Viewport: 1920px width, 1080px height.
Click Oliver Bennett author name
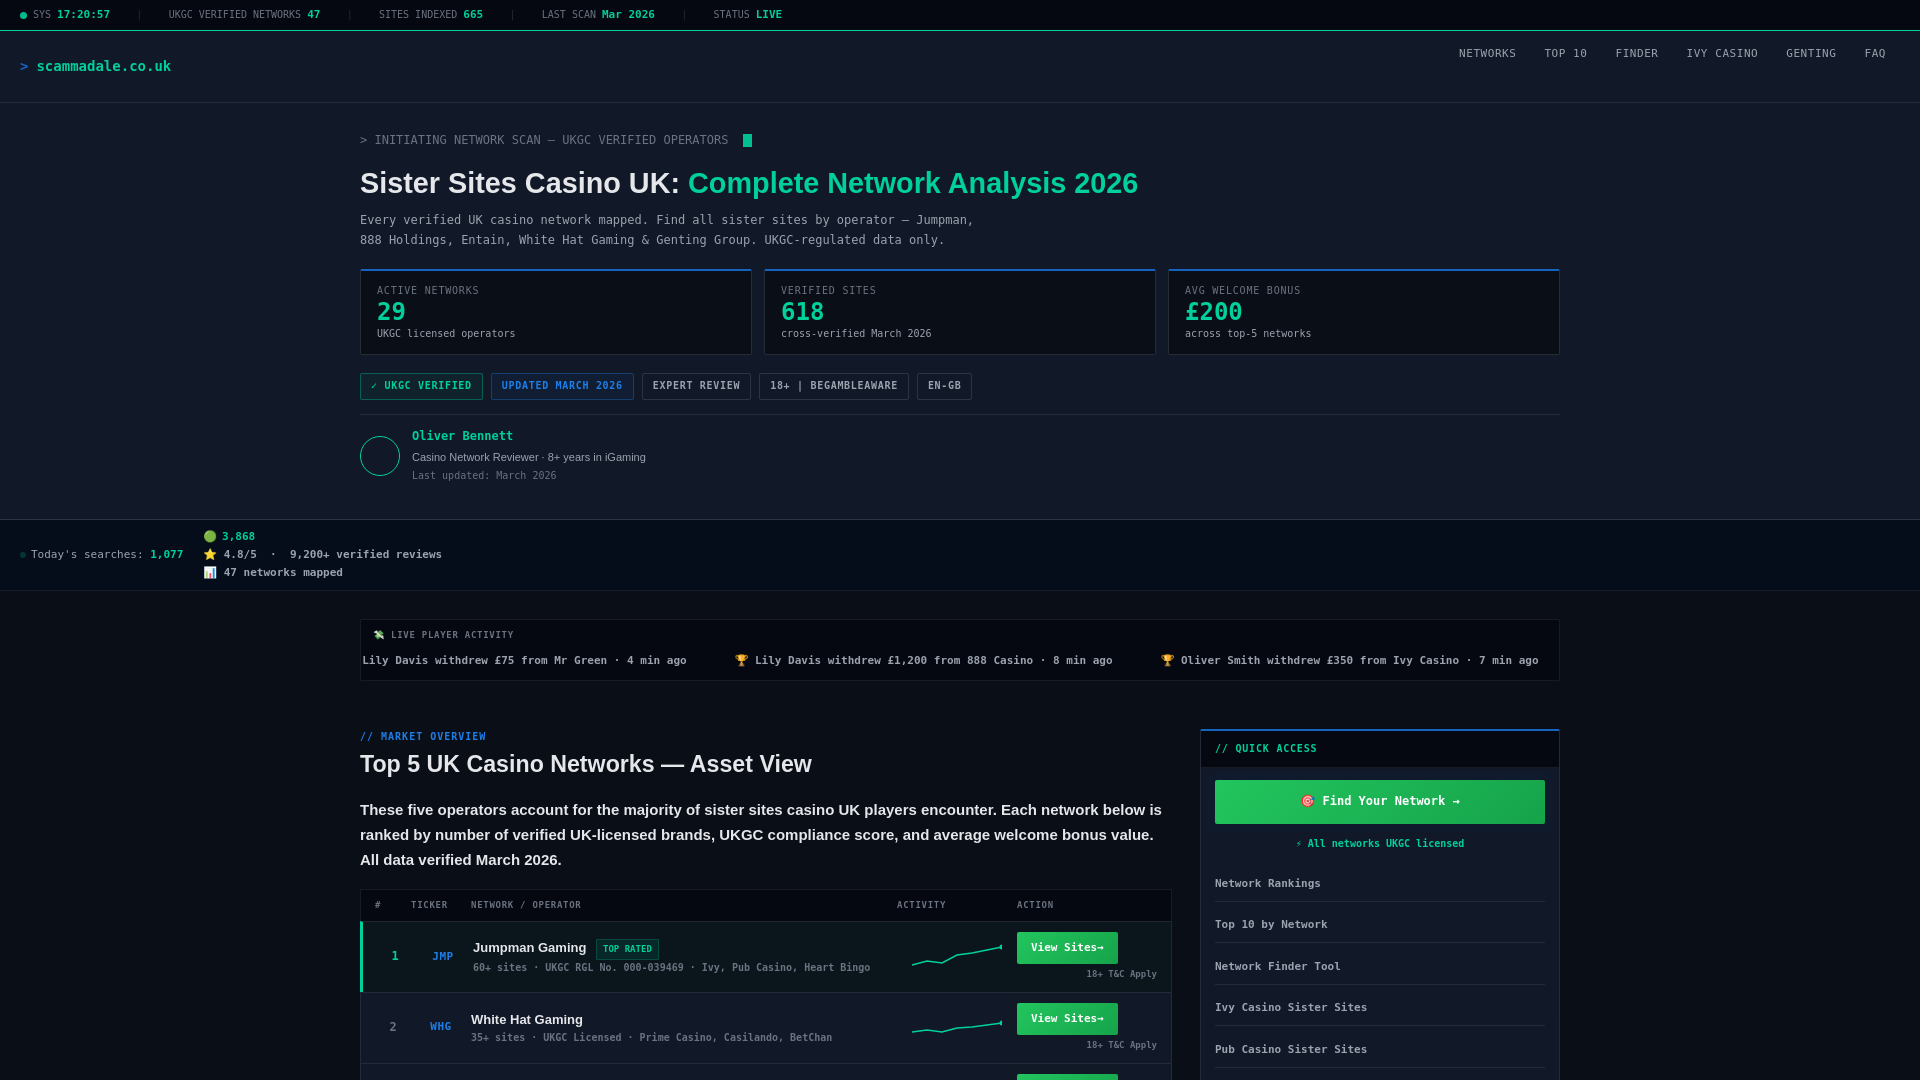pos(462,436)
